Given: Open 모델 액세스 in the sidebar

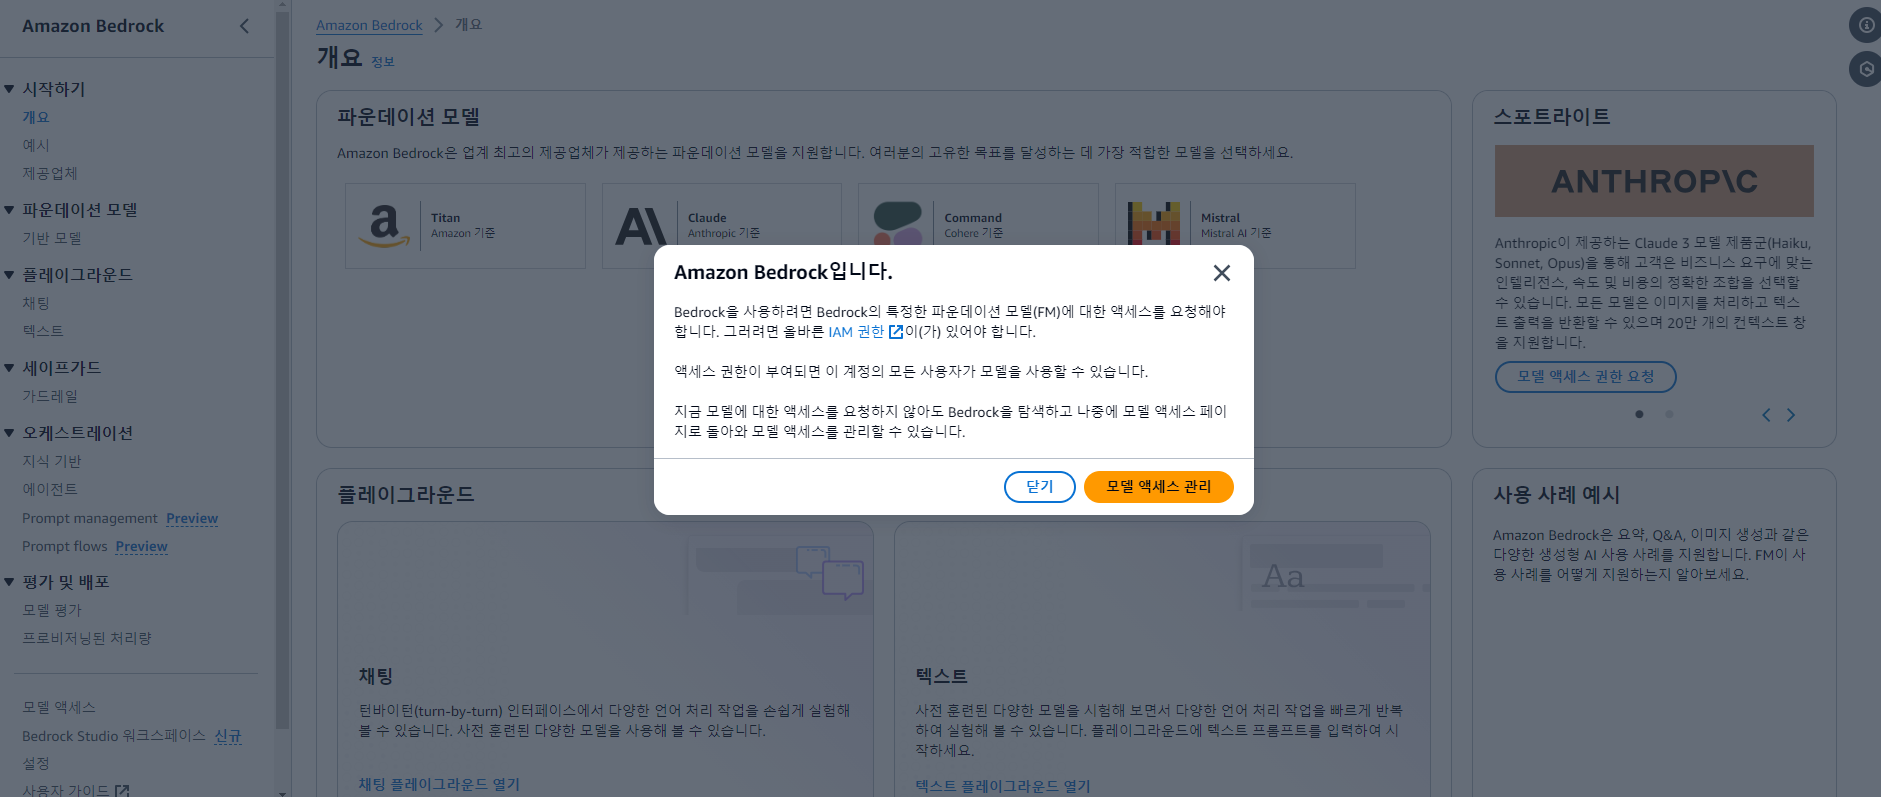Looking at the screenshot, I should coord(59,707).
